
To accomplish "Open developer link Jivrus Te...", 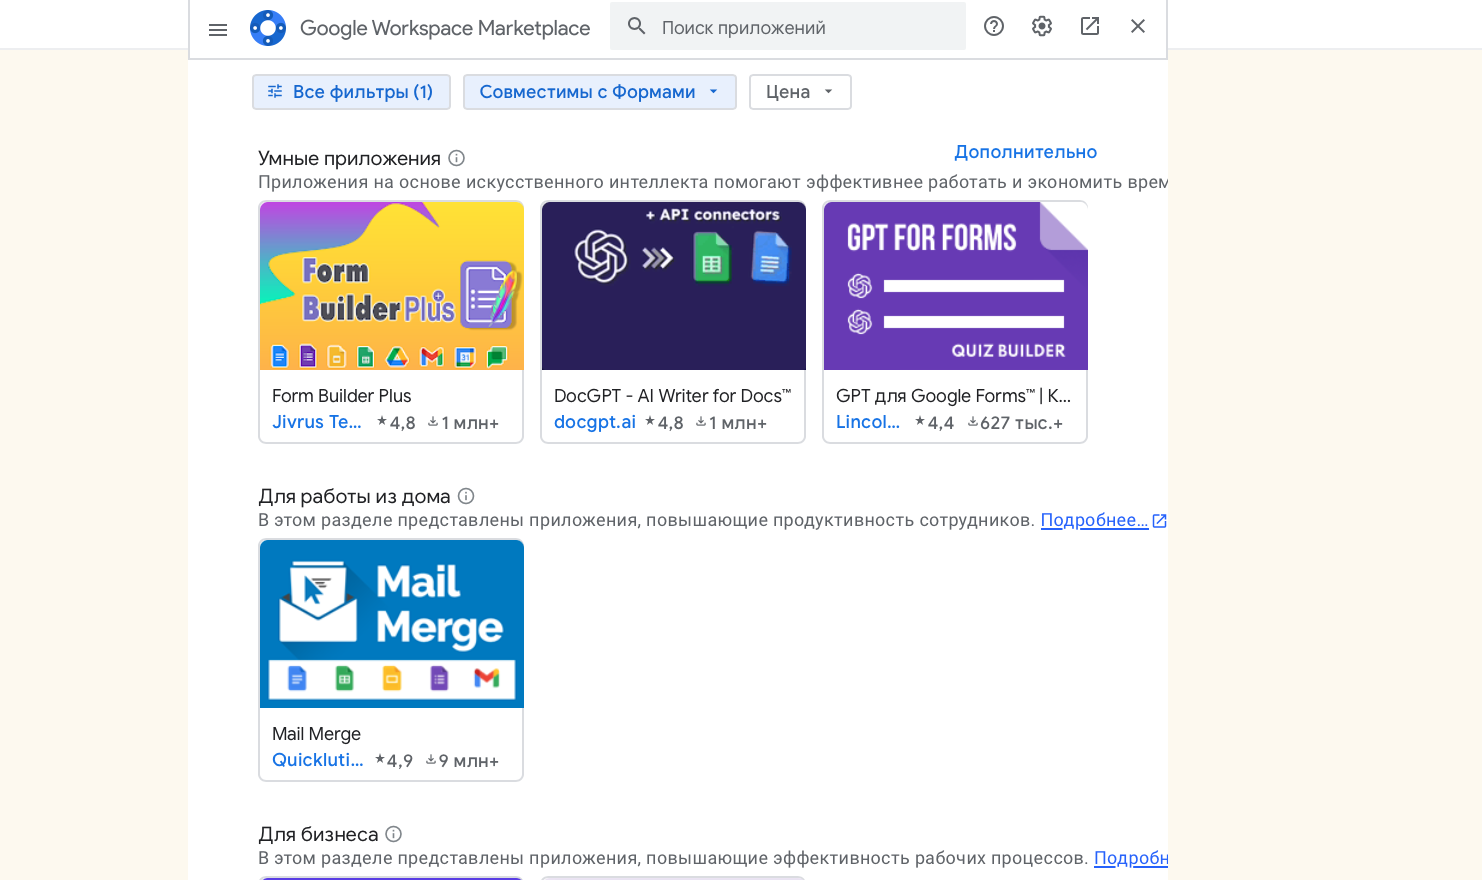I will click(317, 422).
